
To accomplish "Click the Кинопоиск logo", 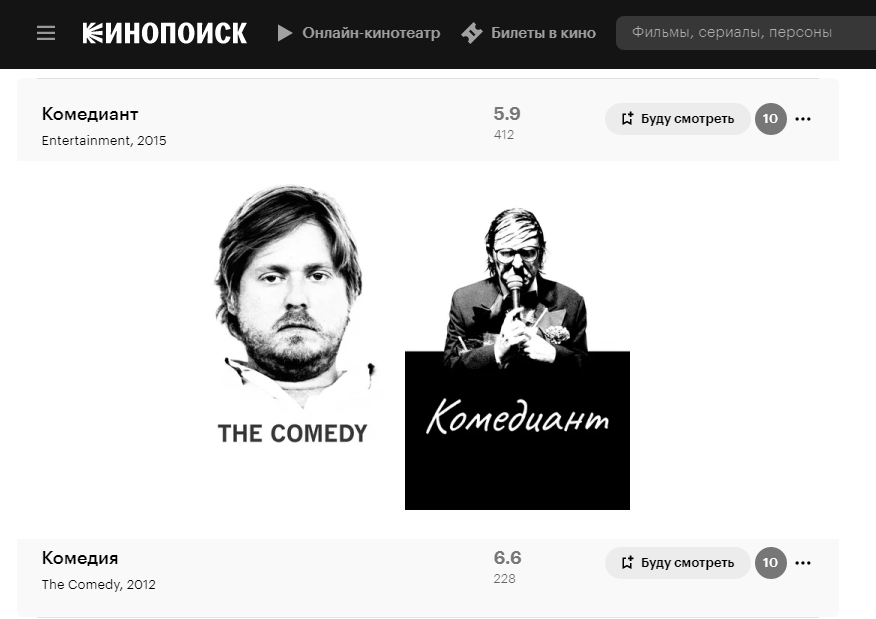I will point(164,33).
